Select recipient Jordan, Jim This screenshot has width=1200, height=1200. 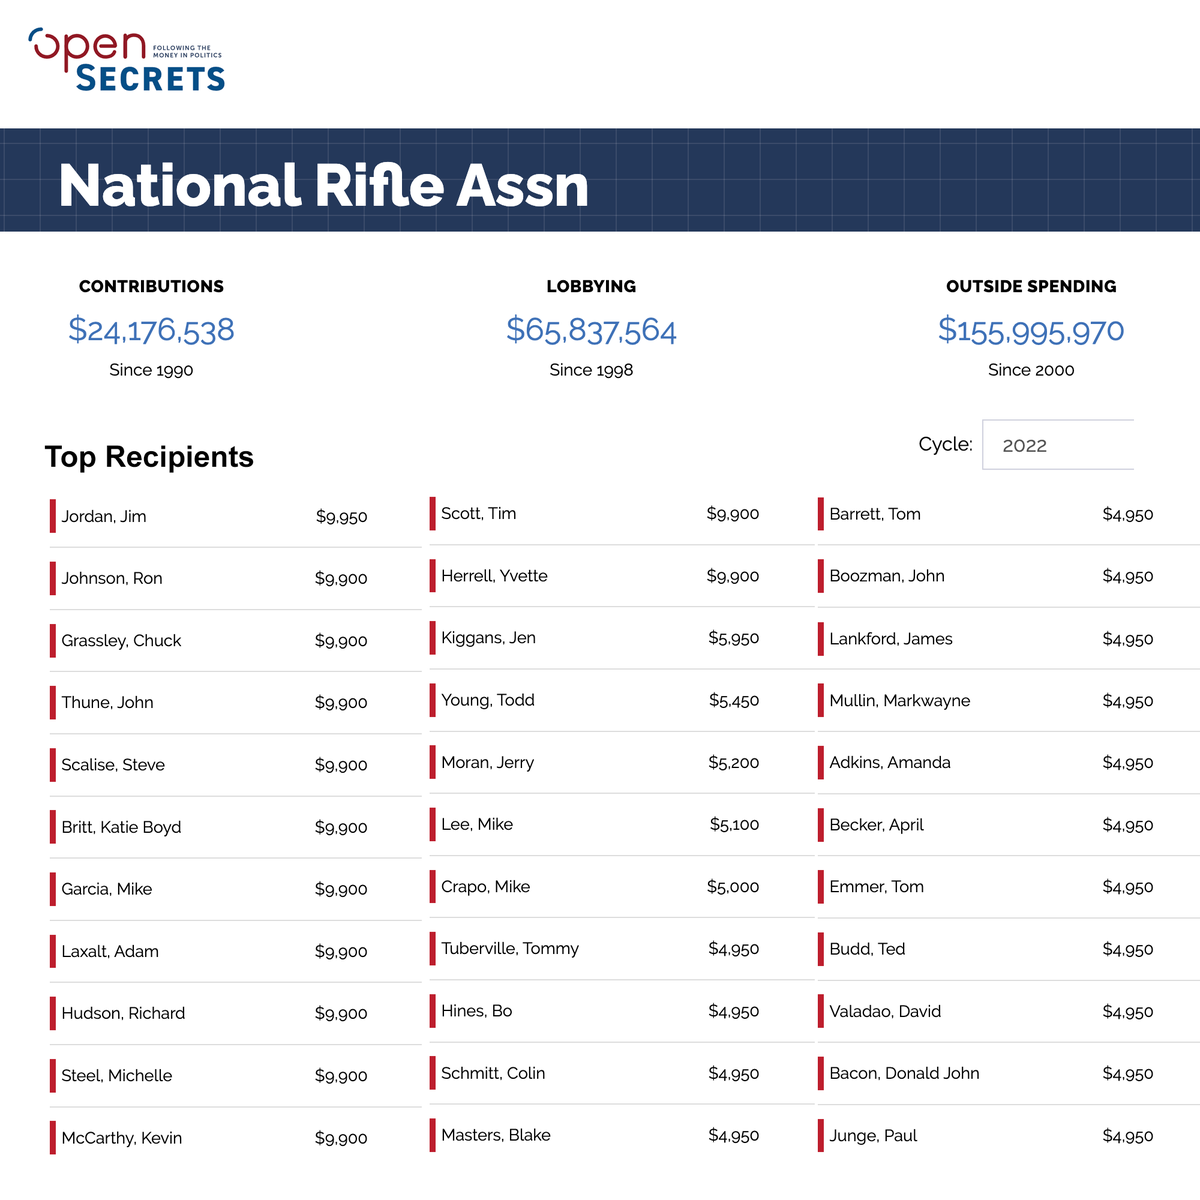tap(104, 517)
